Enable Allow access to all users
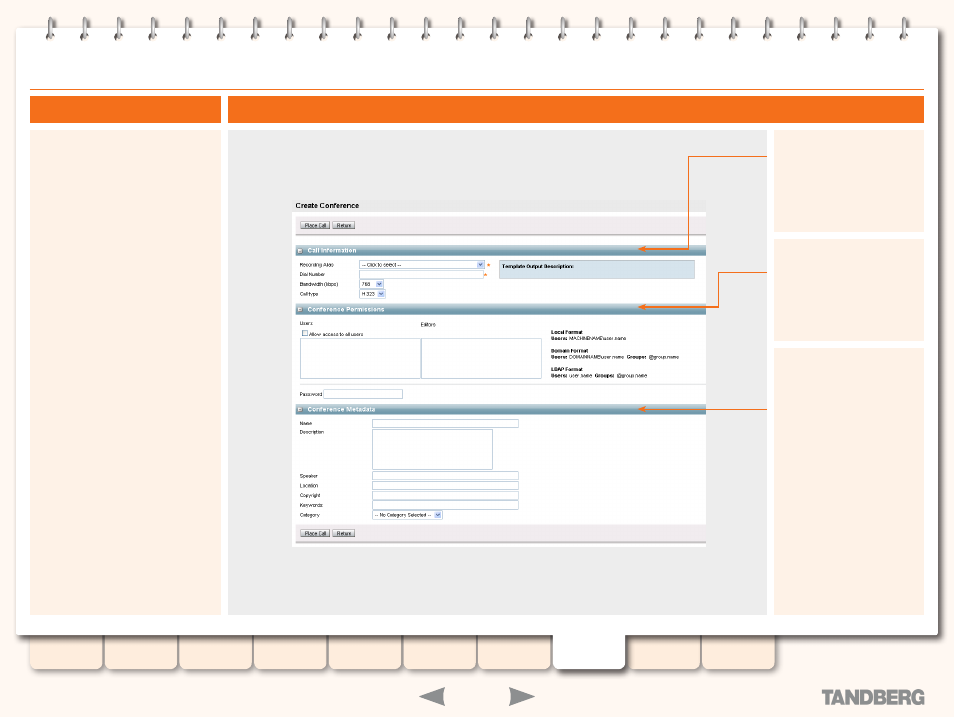The image size is (954, 717). coord(305,334)
